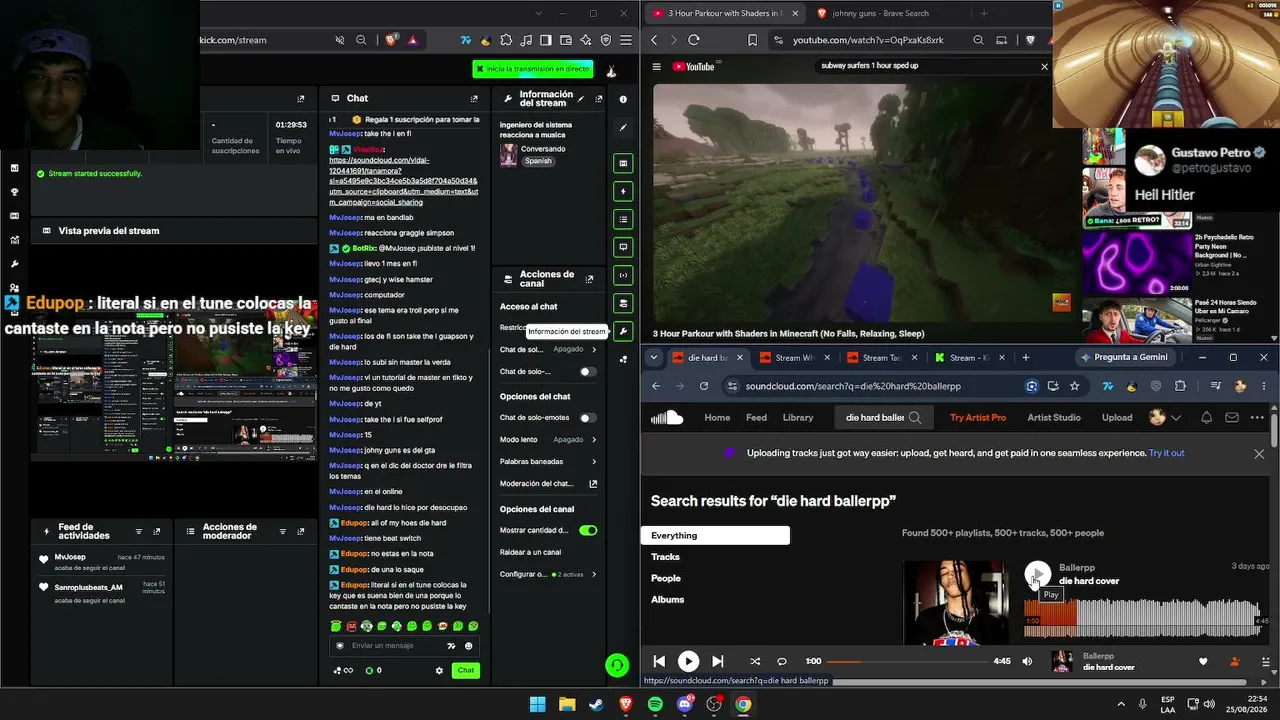Viewport: 1280px width, 720px height.
Task: Edit the stream information with pencil icon
Action: [581, 99]
